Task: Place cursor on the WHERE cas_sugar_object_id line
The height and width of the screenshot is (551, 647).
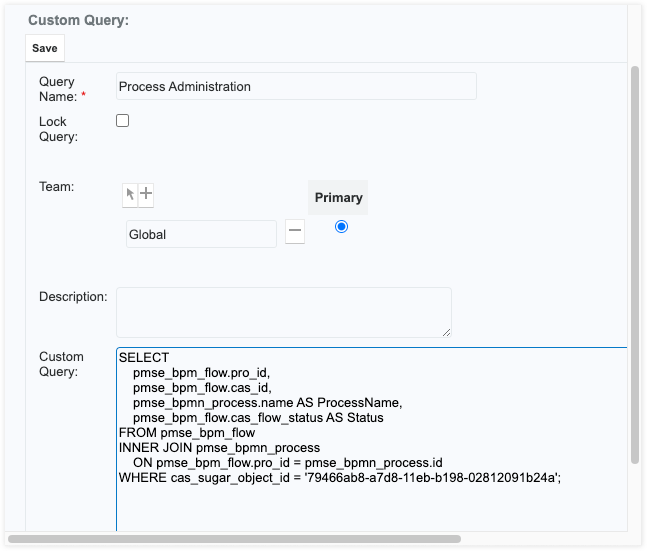Action: (x=339, y=478)
